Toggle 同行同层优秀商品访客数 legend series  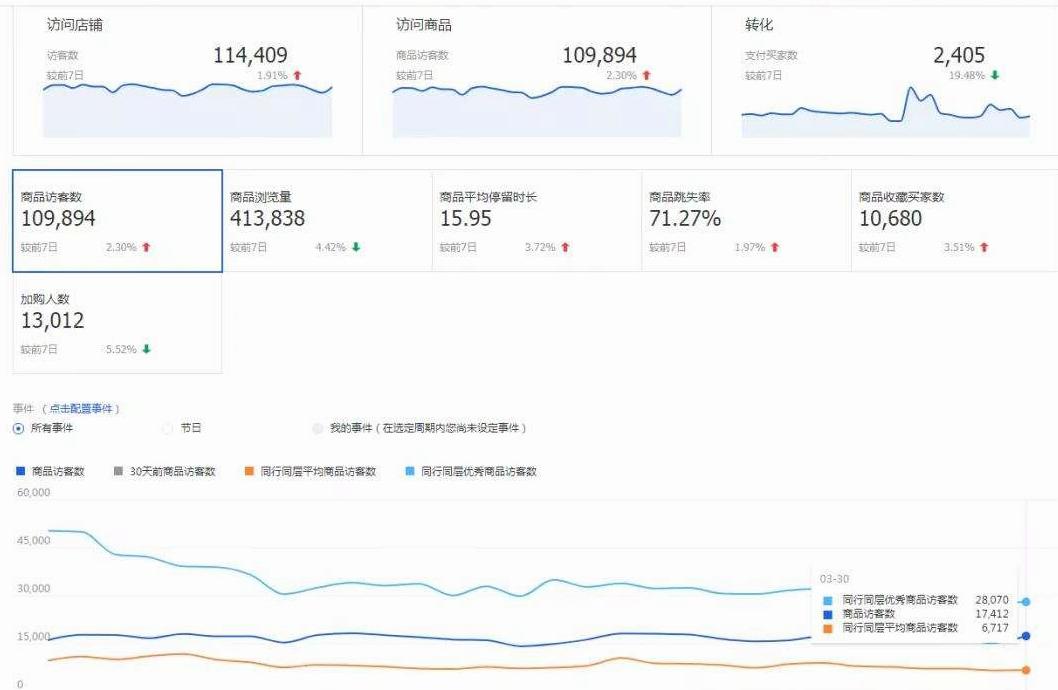(471, 471)
